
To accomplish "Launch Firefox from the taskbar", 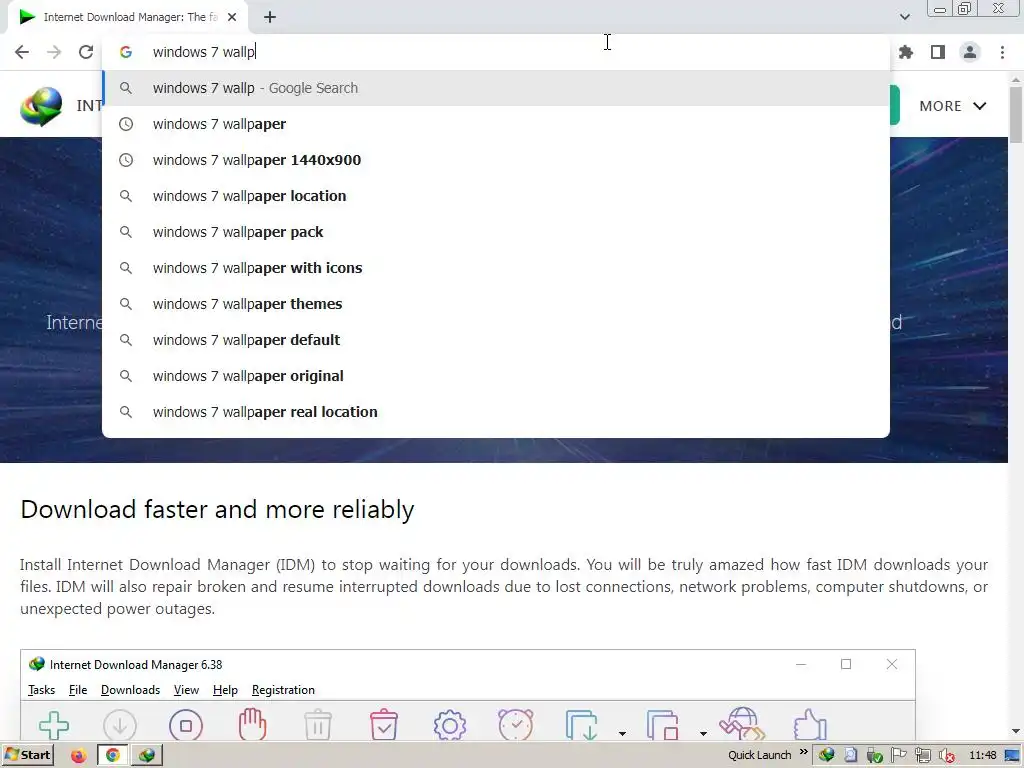I will (78, 756).
